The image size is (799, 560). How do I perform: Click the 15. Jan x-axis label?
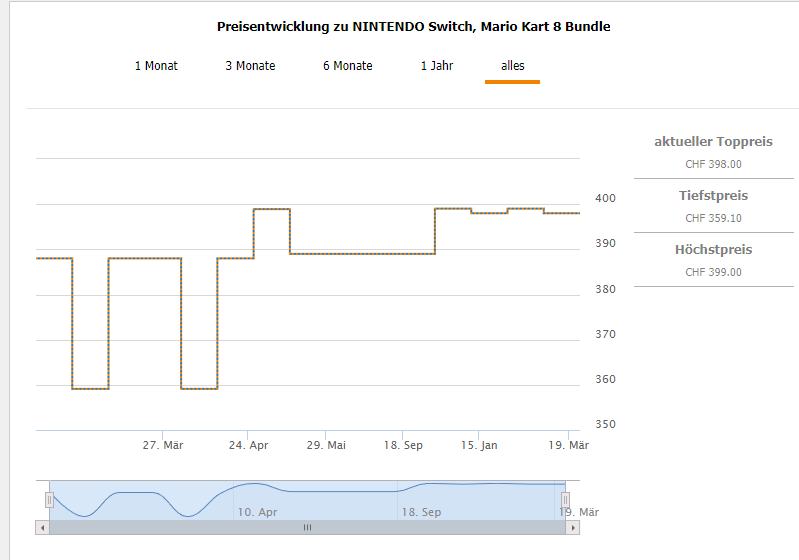[479, 445]
